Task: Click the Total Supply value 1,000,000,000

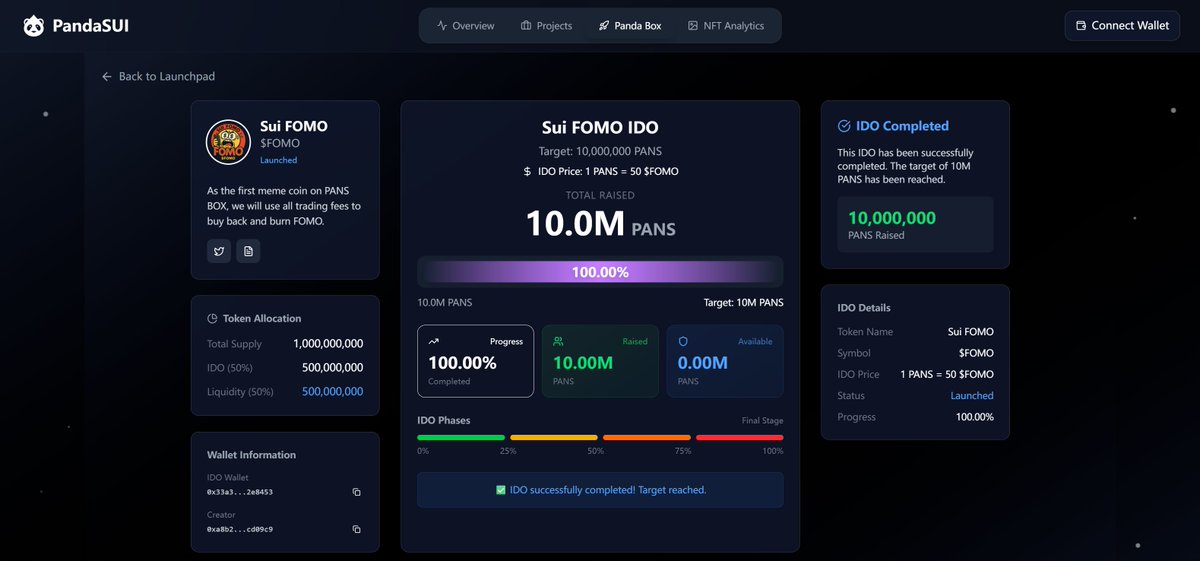Action: 328,344
